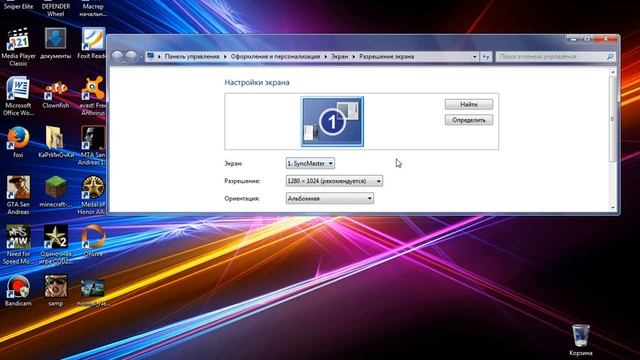Click the Найти button
The height and width of the screenshot is (360, 640).
click(x=469, y=104)
